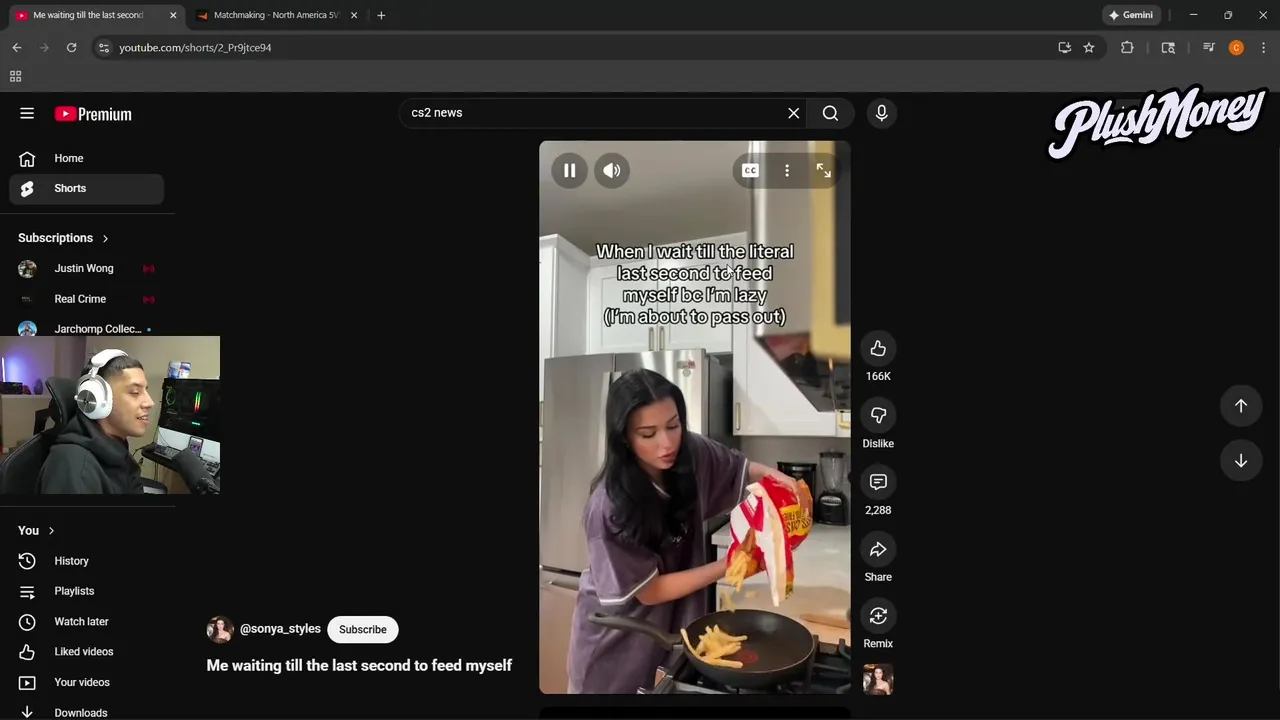
Task: Reload the current page
Action: tap(71, 47)
